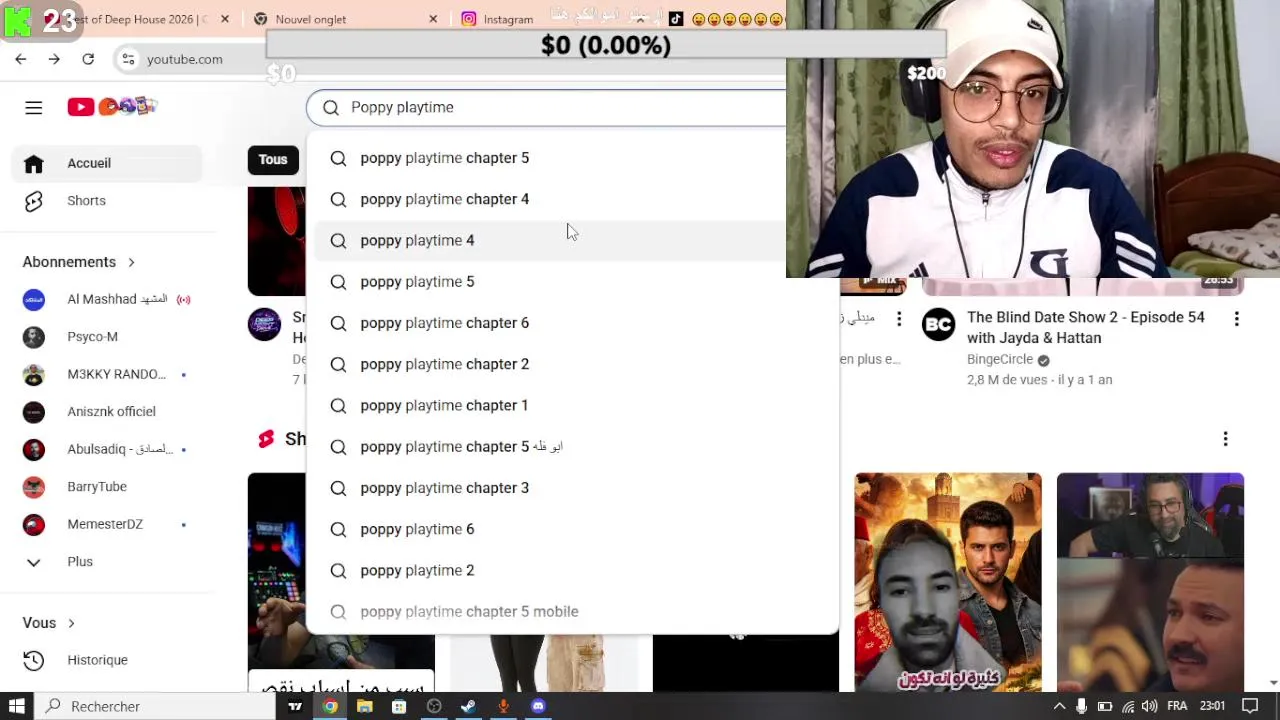
Task: Click the page vertical scrollbar down arrow
Action: coord(1273,684)
